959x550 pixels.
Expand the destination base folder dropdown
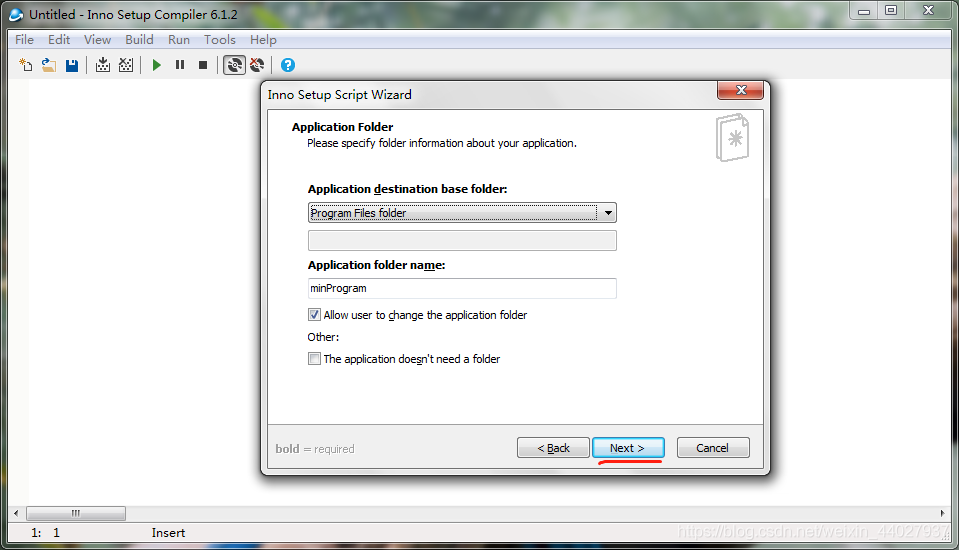[608, 213]
